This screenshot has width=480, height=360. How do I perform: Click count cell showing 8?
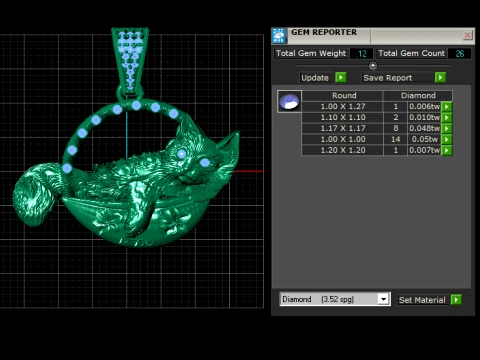point(395,128)
